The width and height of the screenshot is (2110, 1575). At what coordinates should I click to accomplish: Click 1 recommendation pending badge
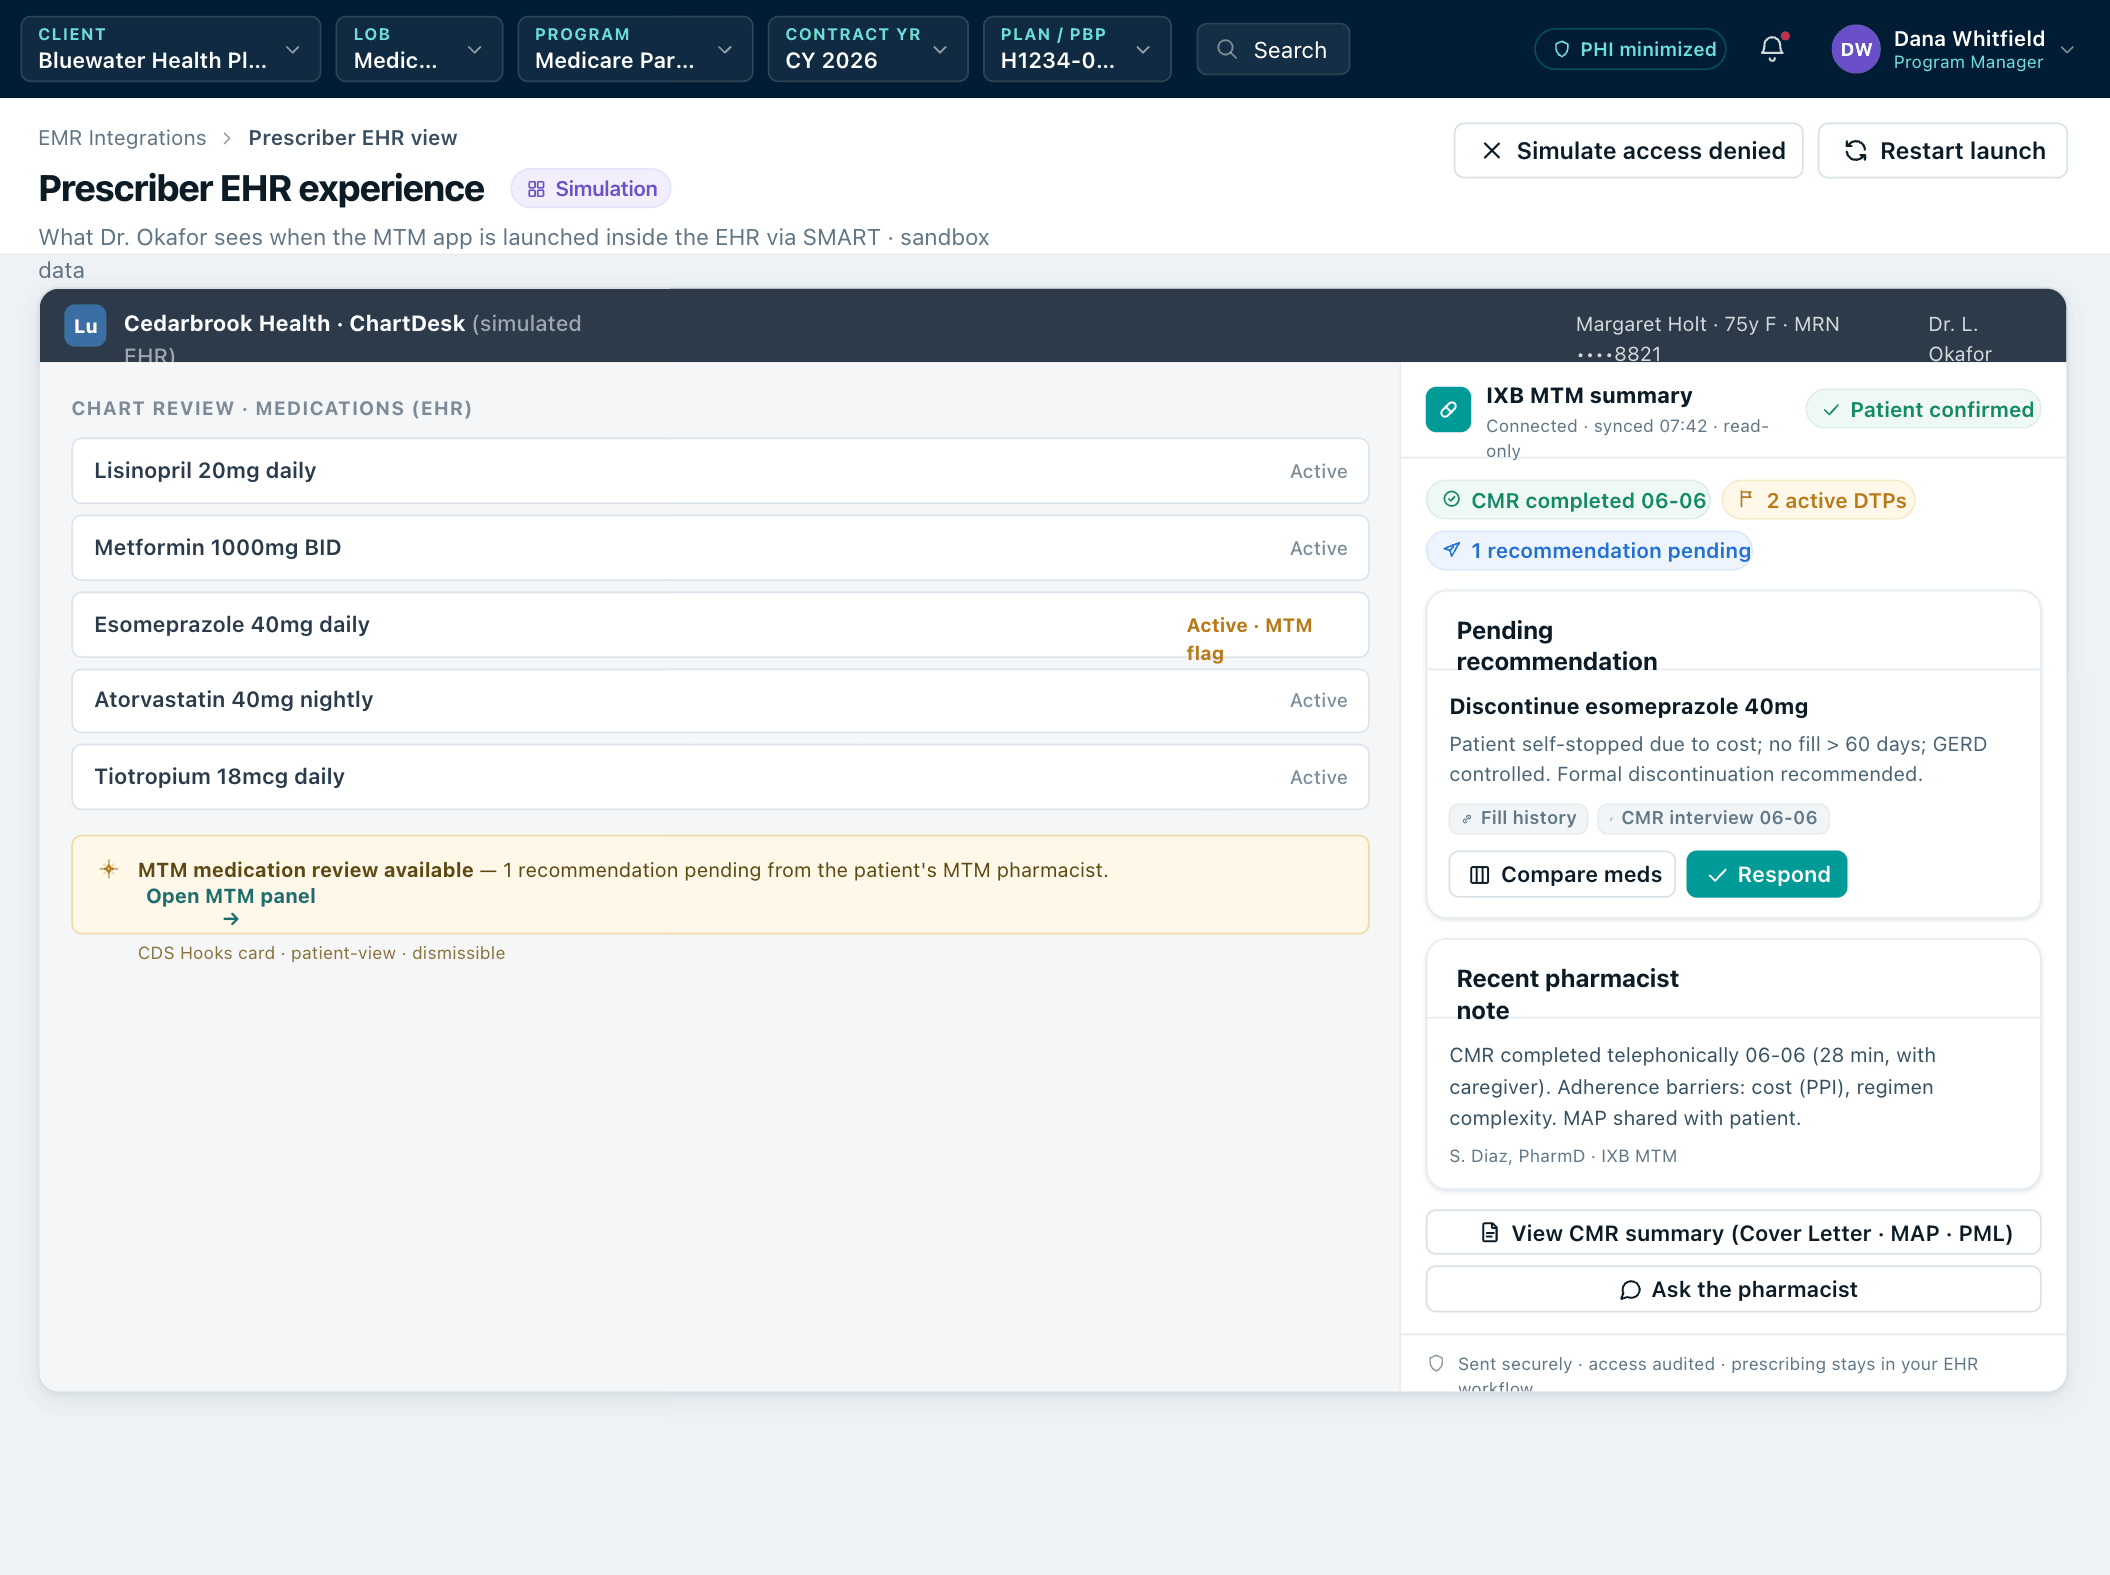tap(1590, 550)
